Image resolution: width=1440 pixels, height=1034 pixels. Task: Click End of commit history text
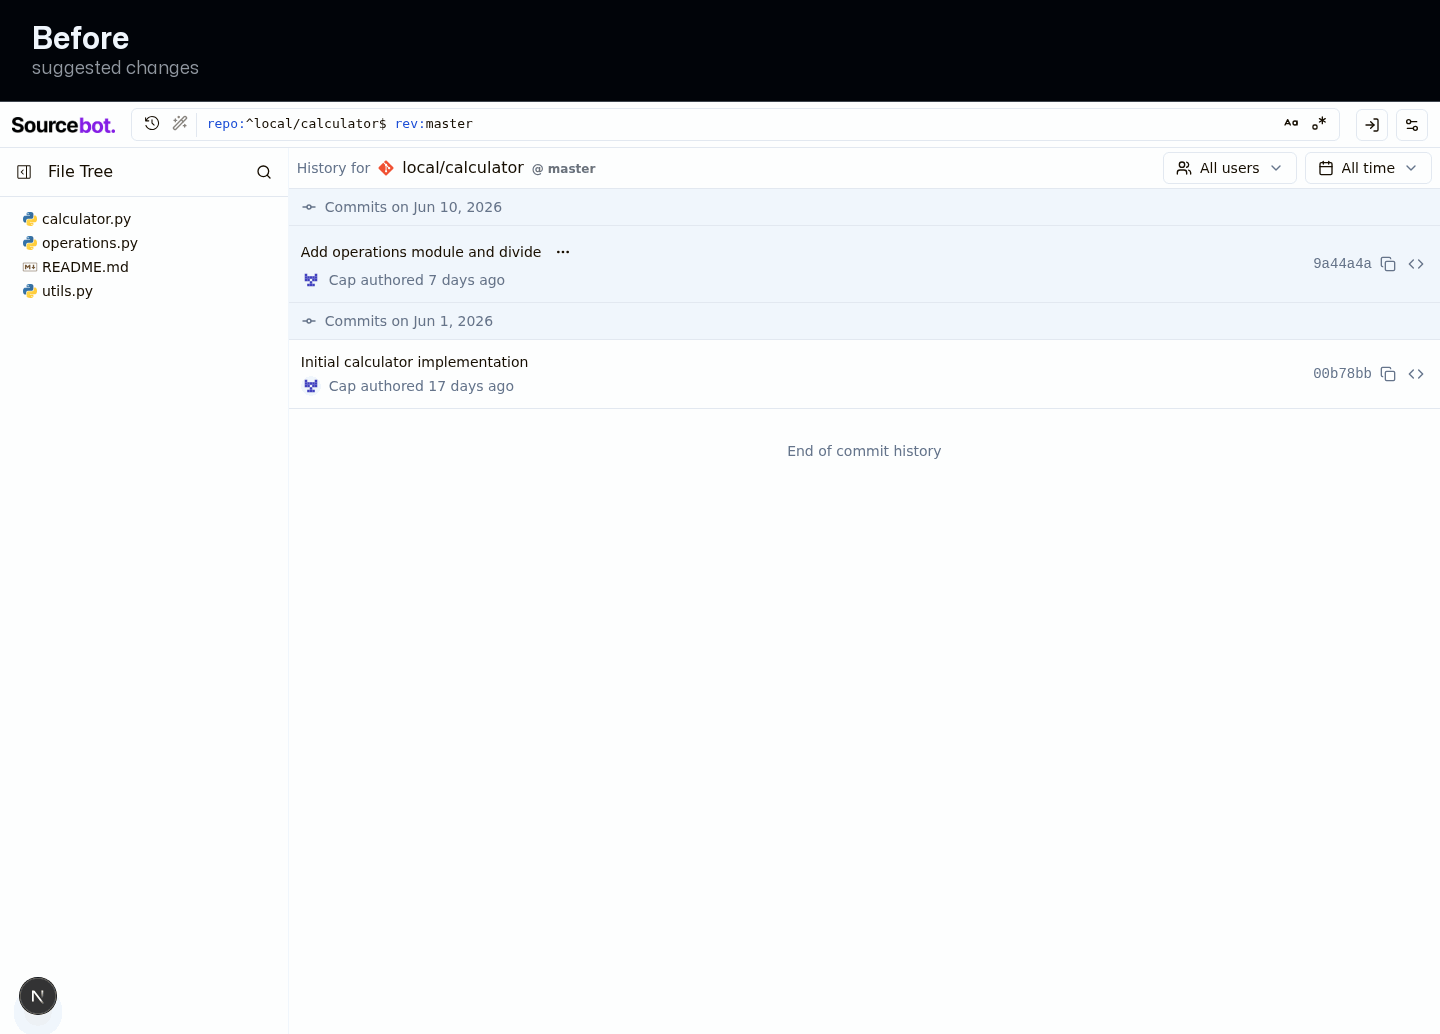click(864, 451)
